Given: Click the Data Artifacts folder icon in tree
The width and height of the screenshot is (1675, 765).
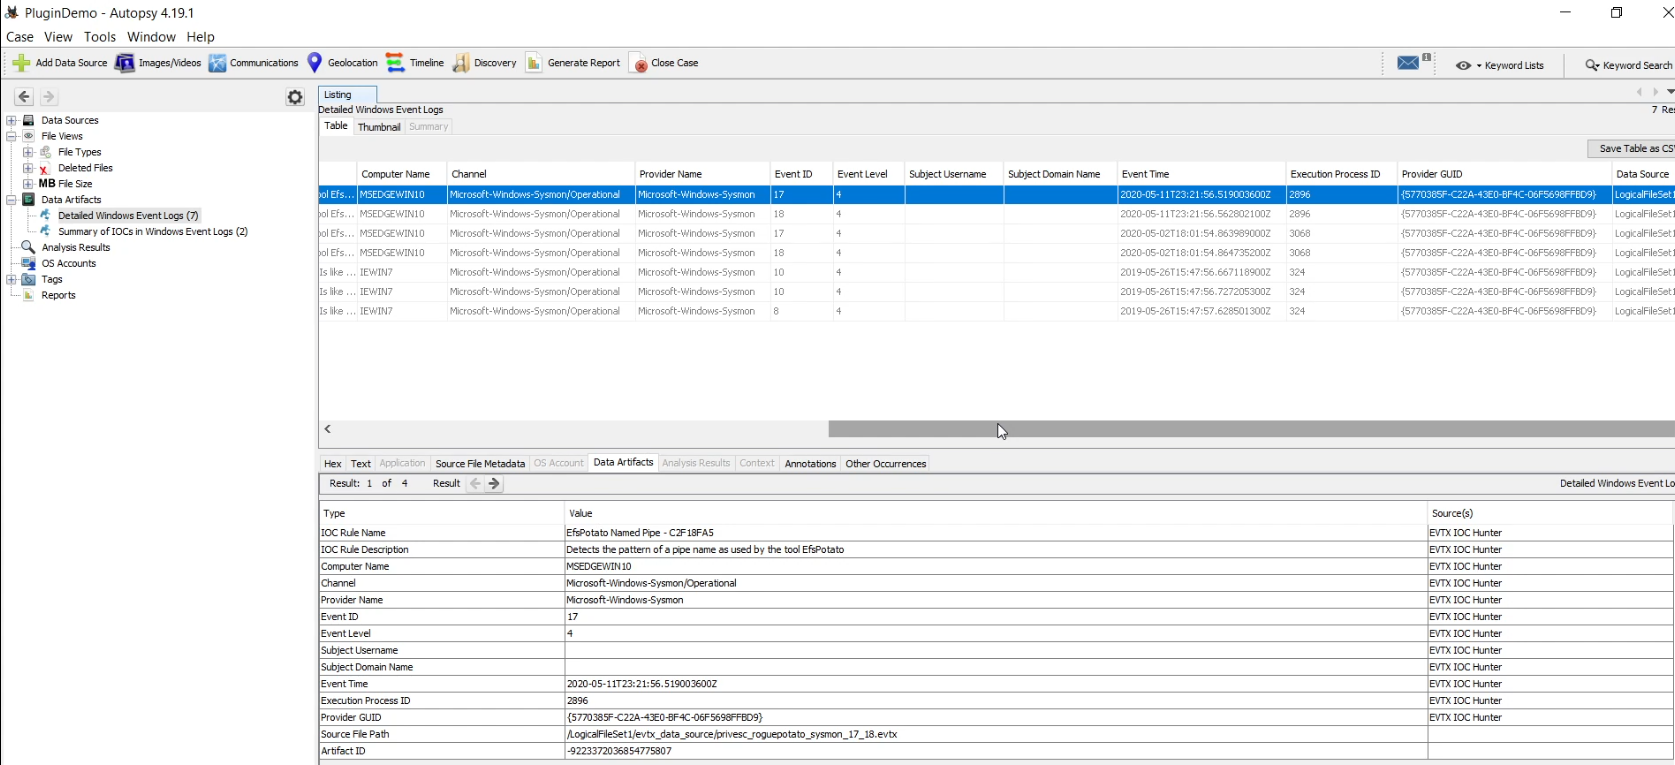Looking at the screenshot, I should click(x=29, y=200).
